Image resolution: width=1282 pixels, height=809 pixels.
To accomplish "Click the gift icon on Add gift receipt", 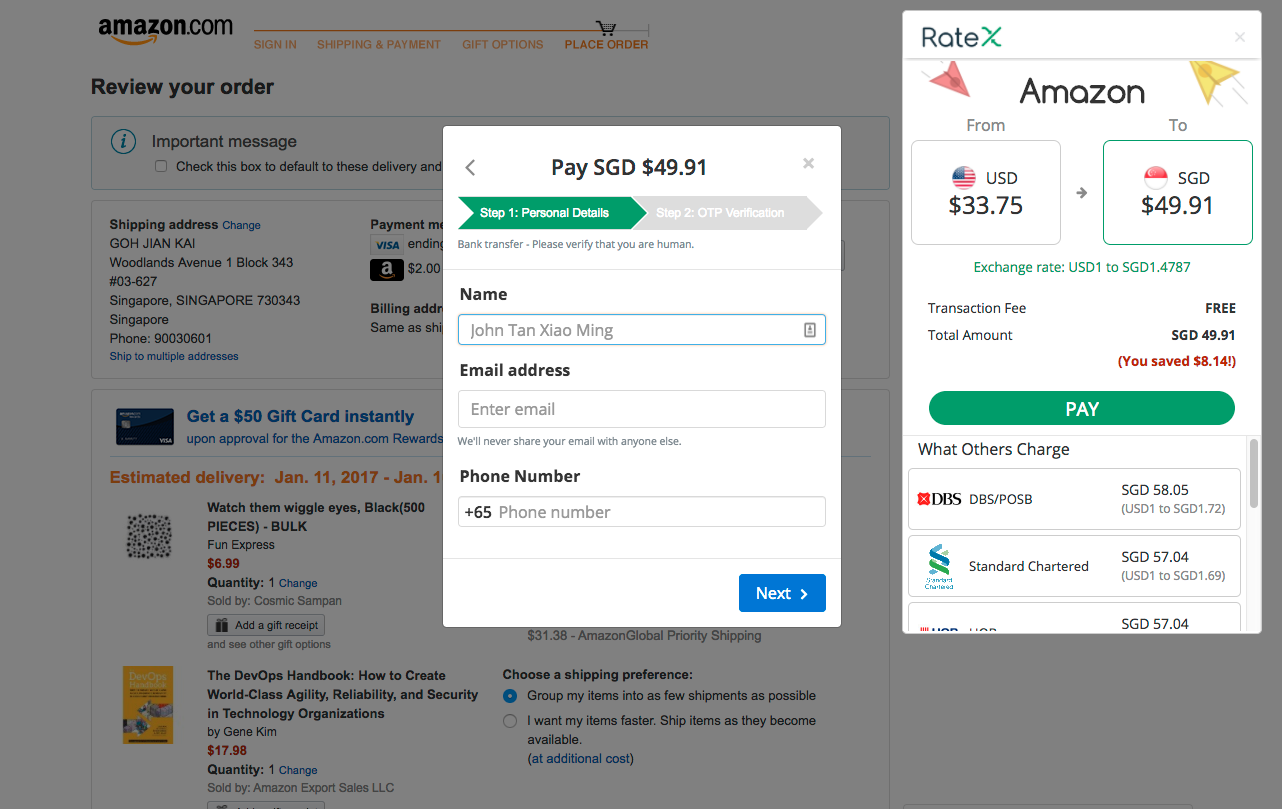I will pos(221,625).
